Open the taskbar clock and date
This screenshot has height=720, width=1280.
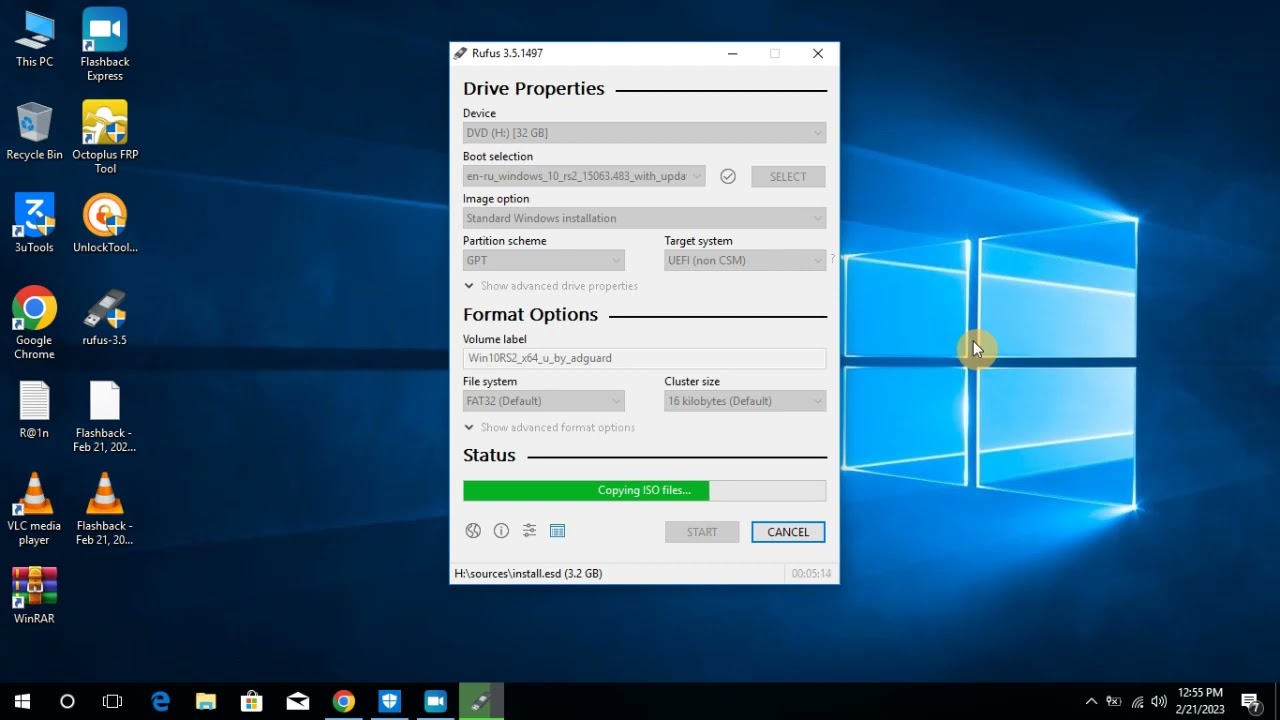point(1200,701)
